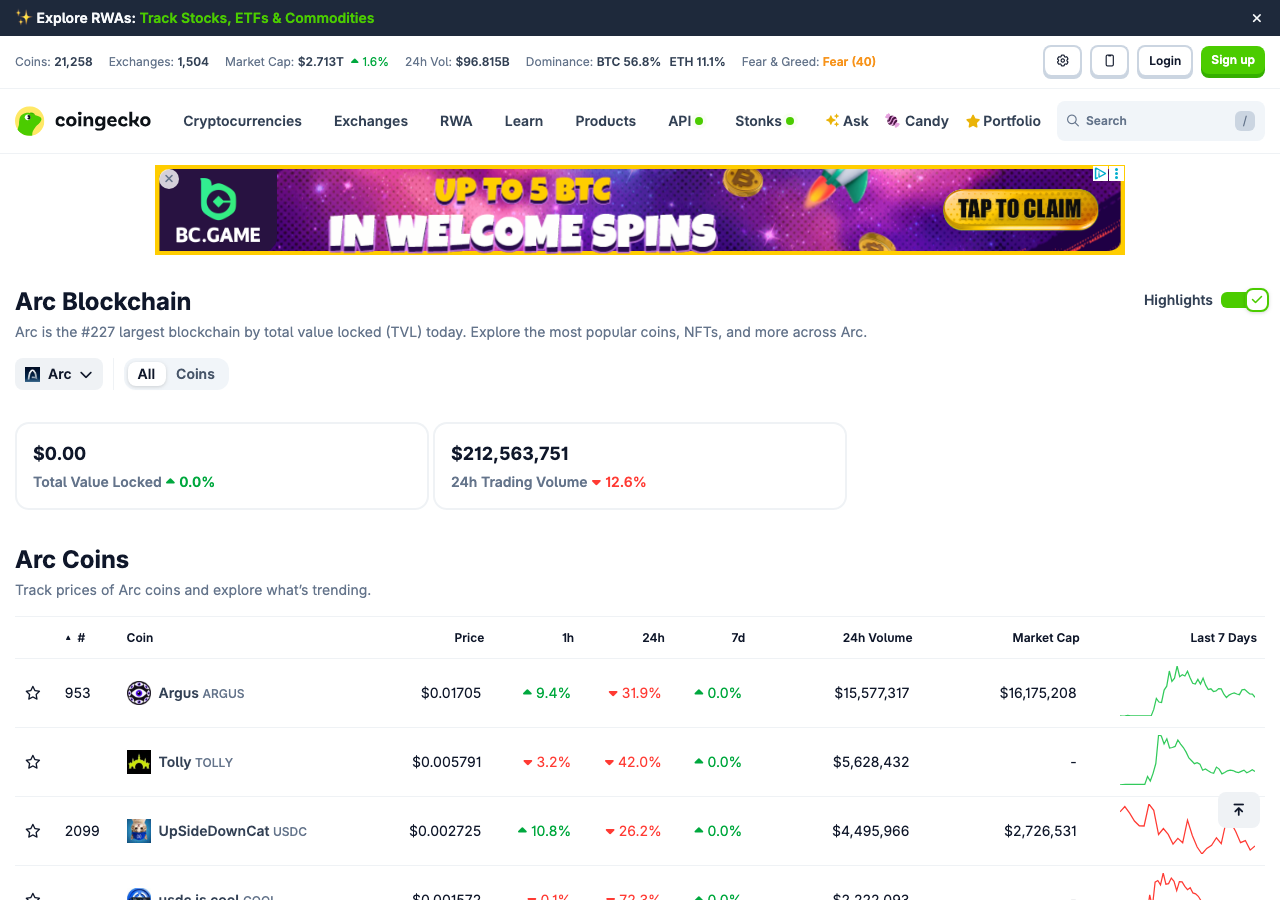
Task: Click the CoinGecko logo
Action: [83, 121]
